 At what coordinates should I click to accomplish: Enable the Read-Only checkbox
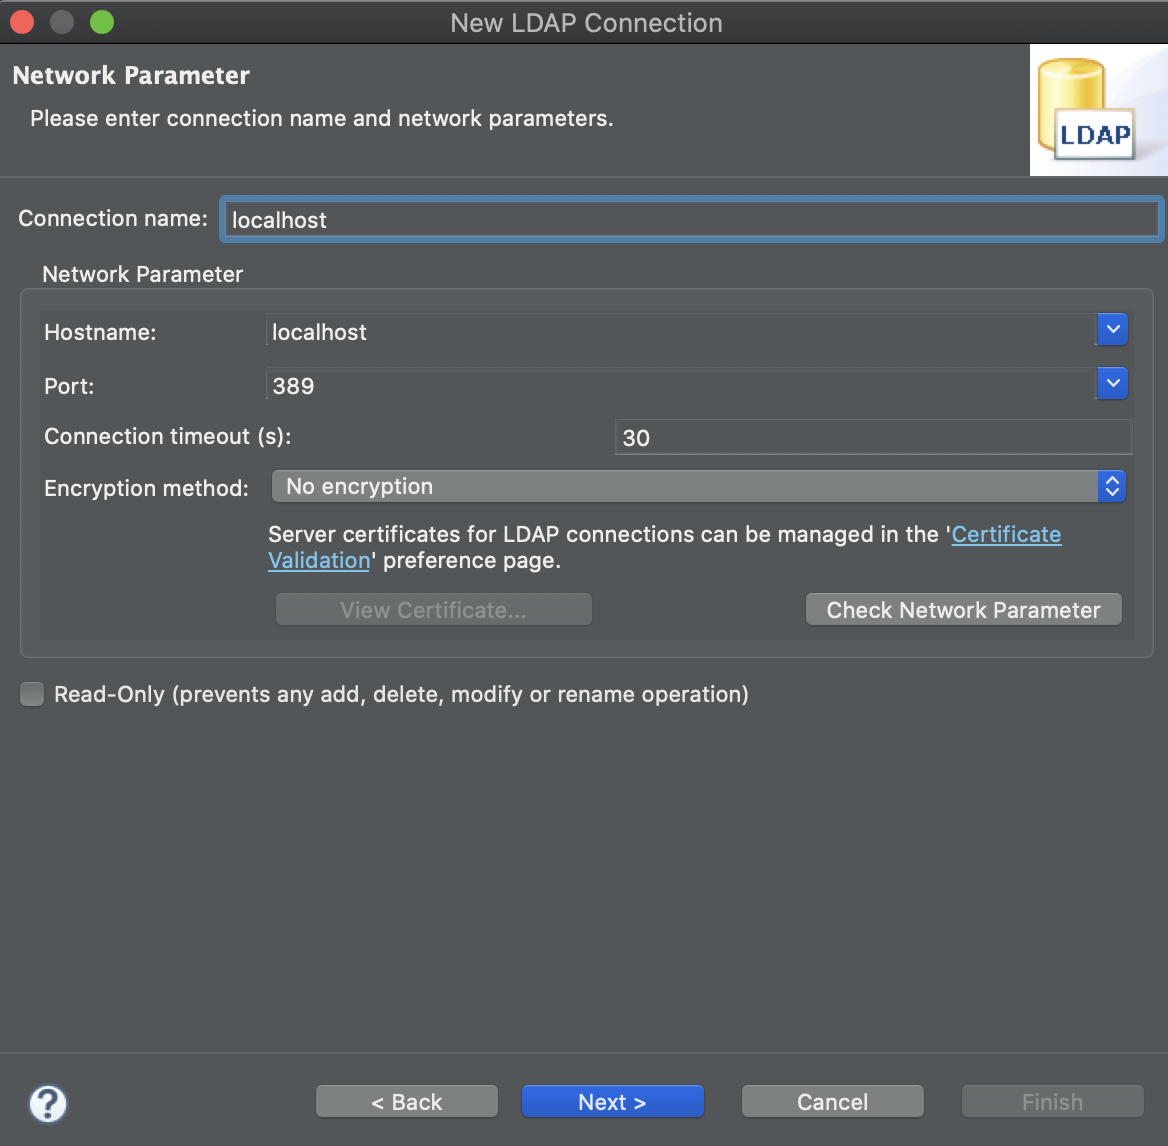32,694
